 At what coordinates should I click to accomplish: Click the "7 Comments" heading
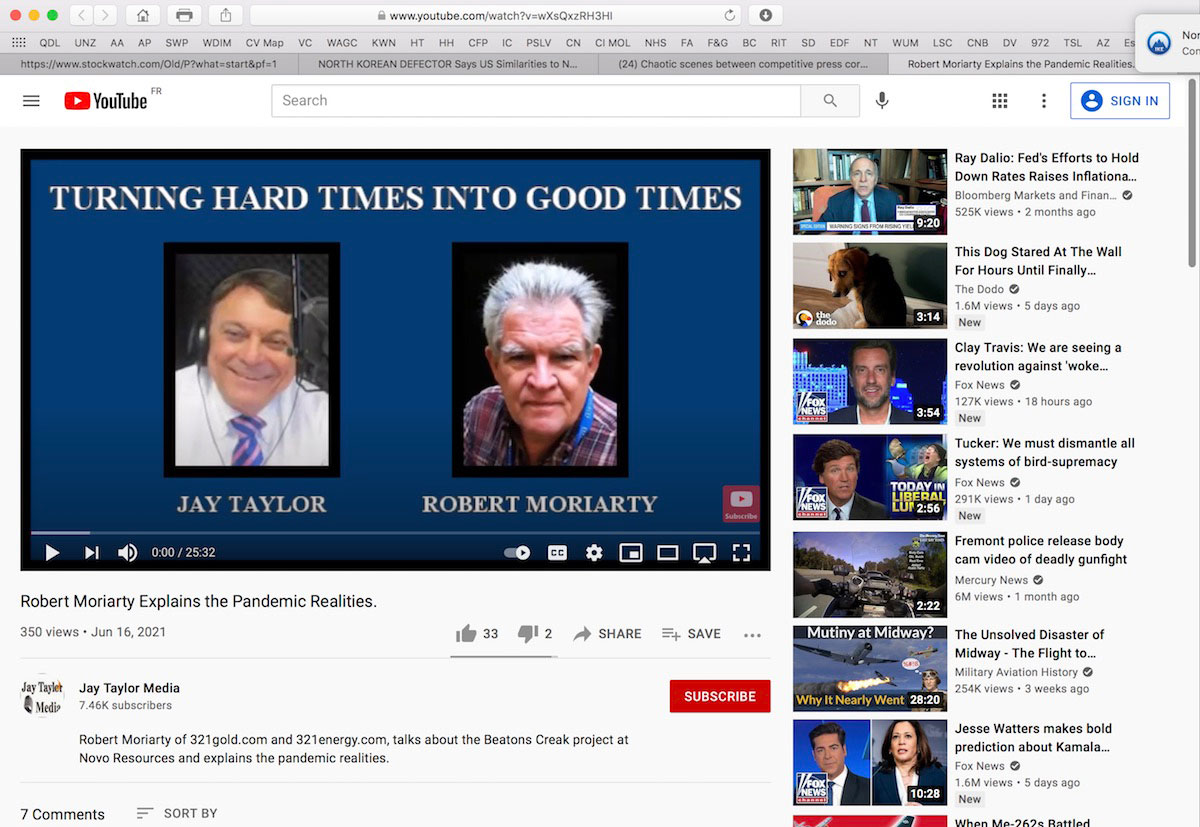[x=63, y=814]
